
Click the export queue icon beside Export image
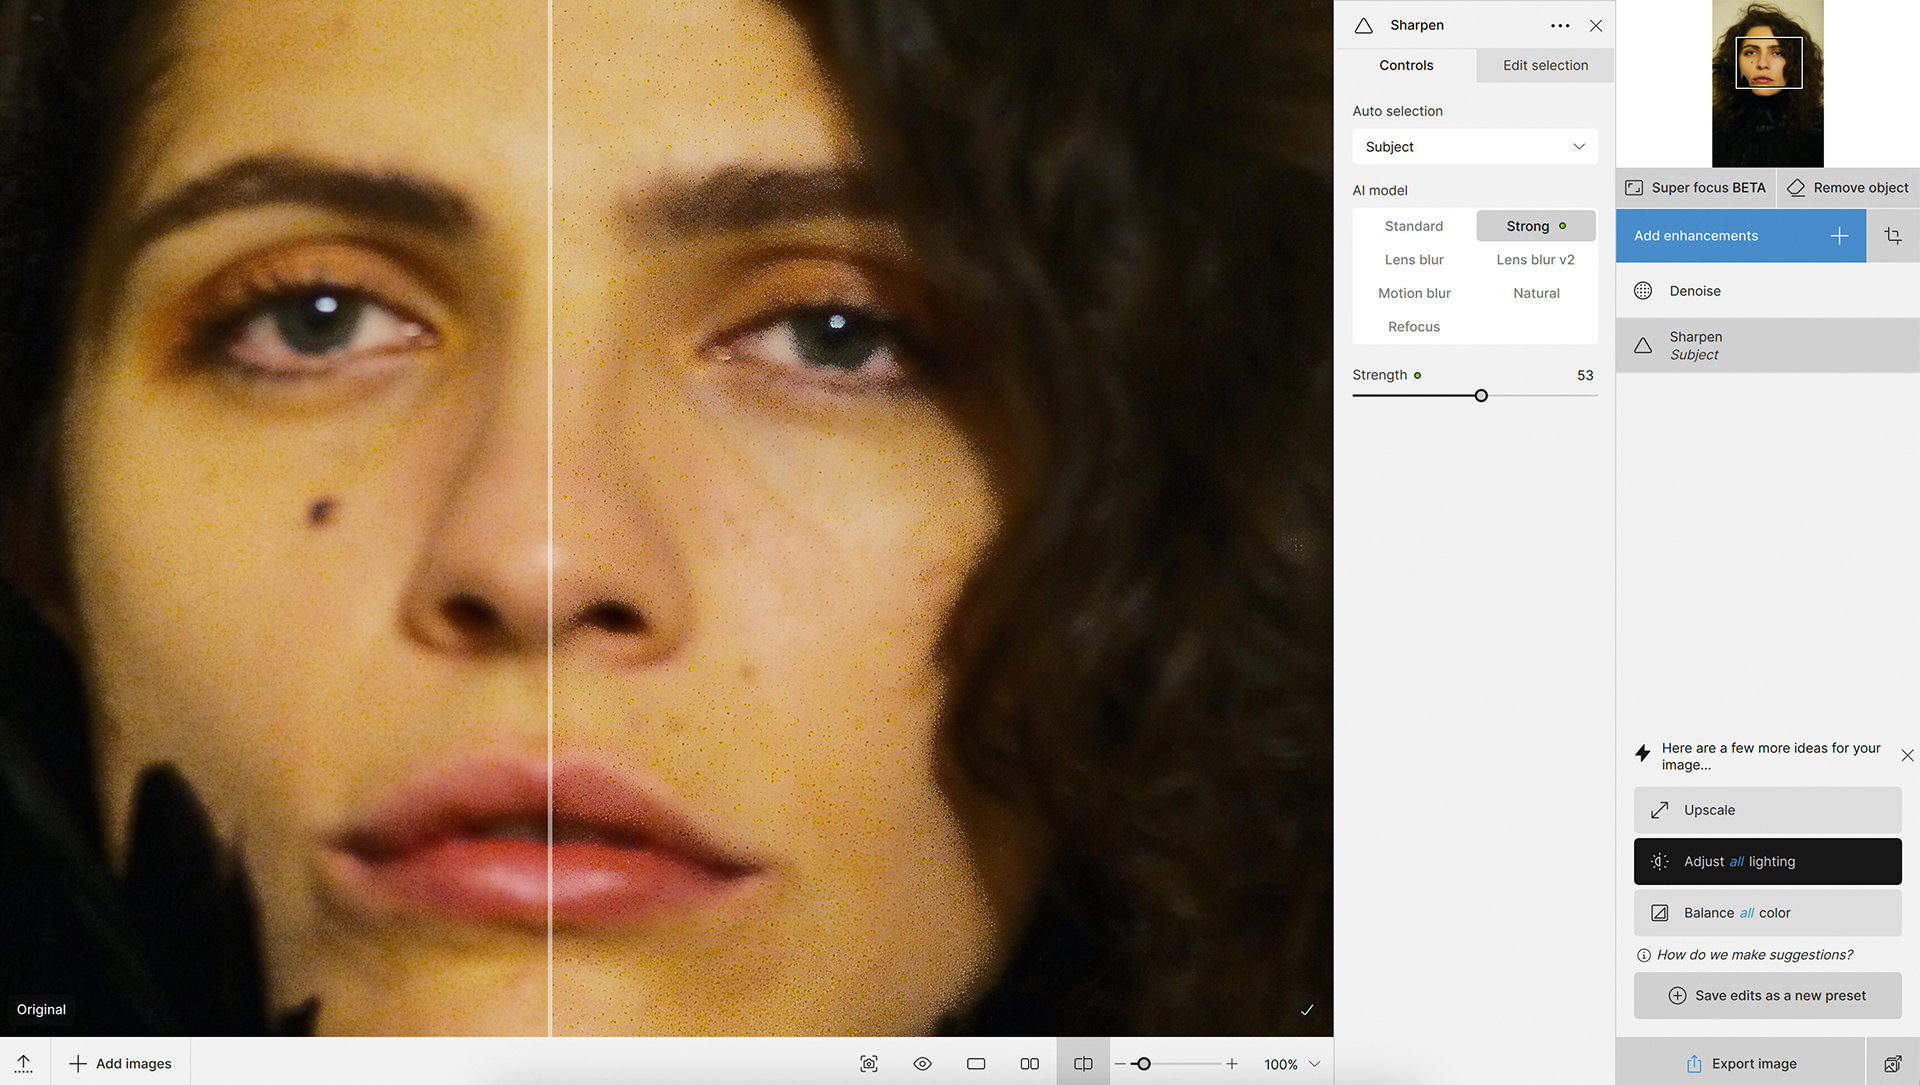tap(1892, 1064)
